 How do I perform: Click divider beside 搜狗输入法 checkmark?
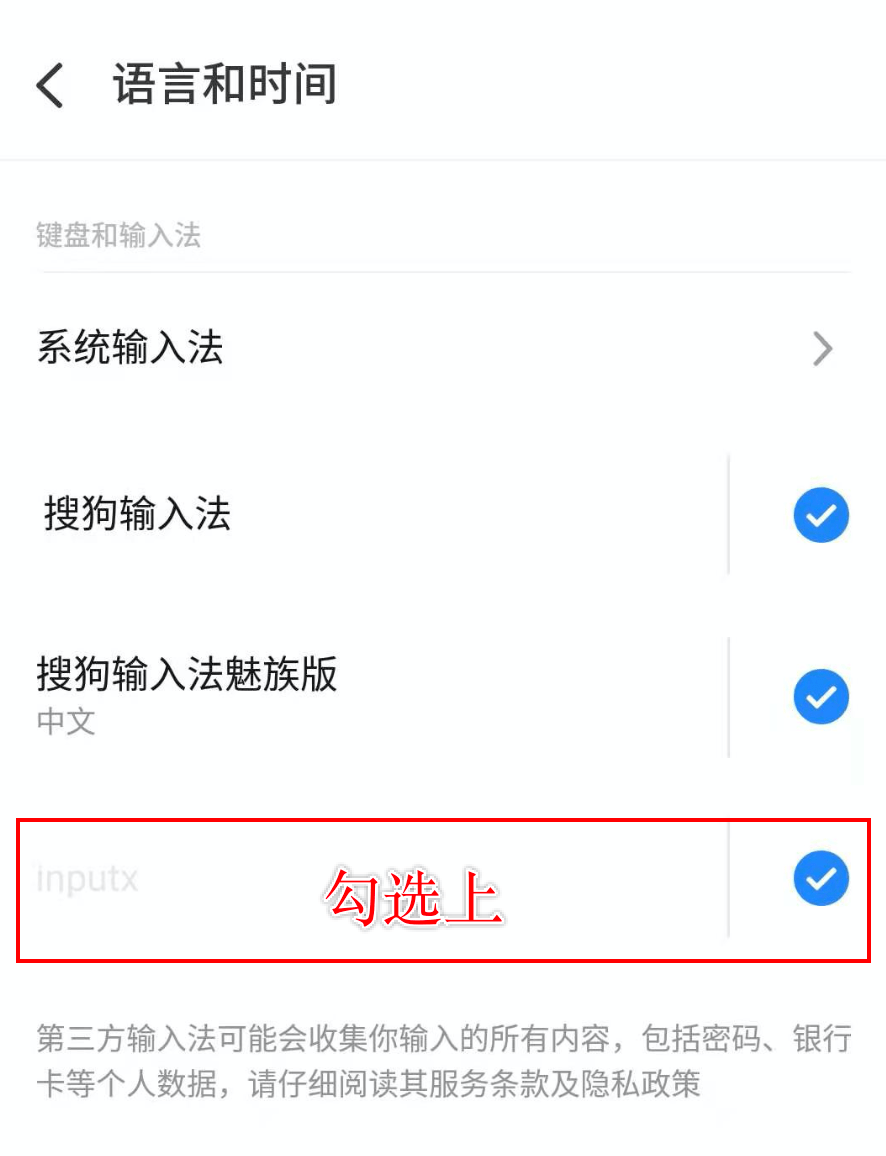(x=729, y=514)
